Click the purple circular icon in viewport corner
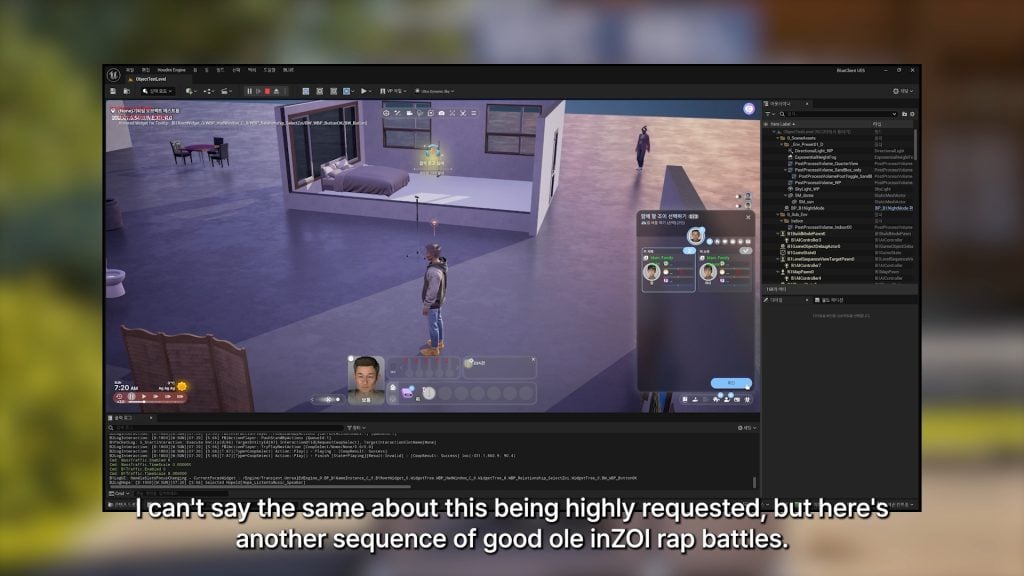The height and width of the screenshot is (576, 1024). 748,108
